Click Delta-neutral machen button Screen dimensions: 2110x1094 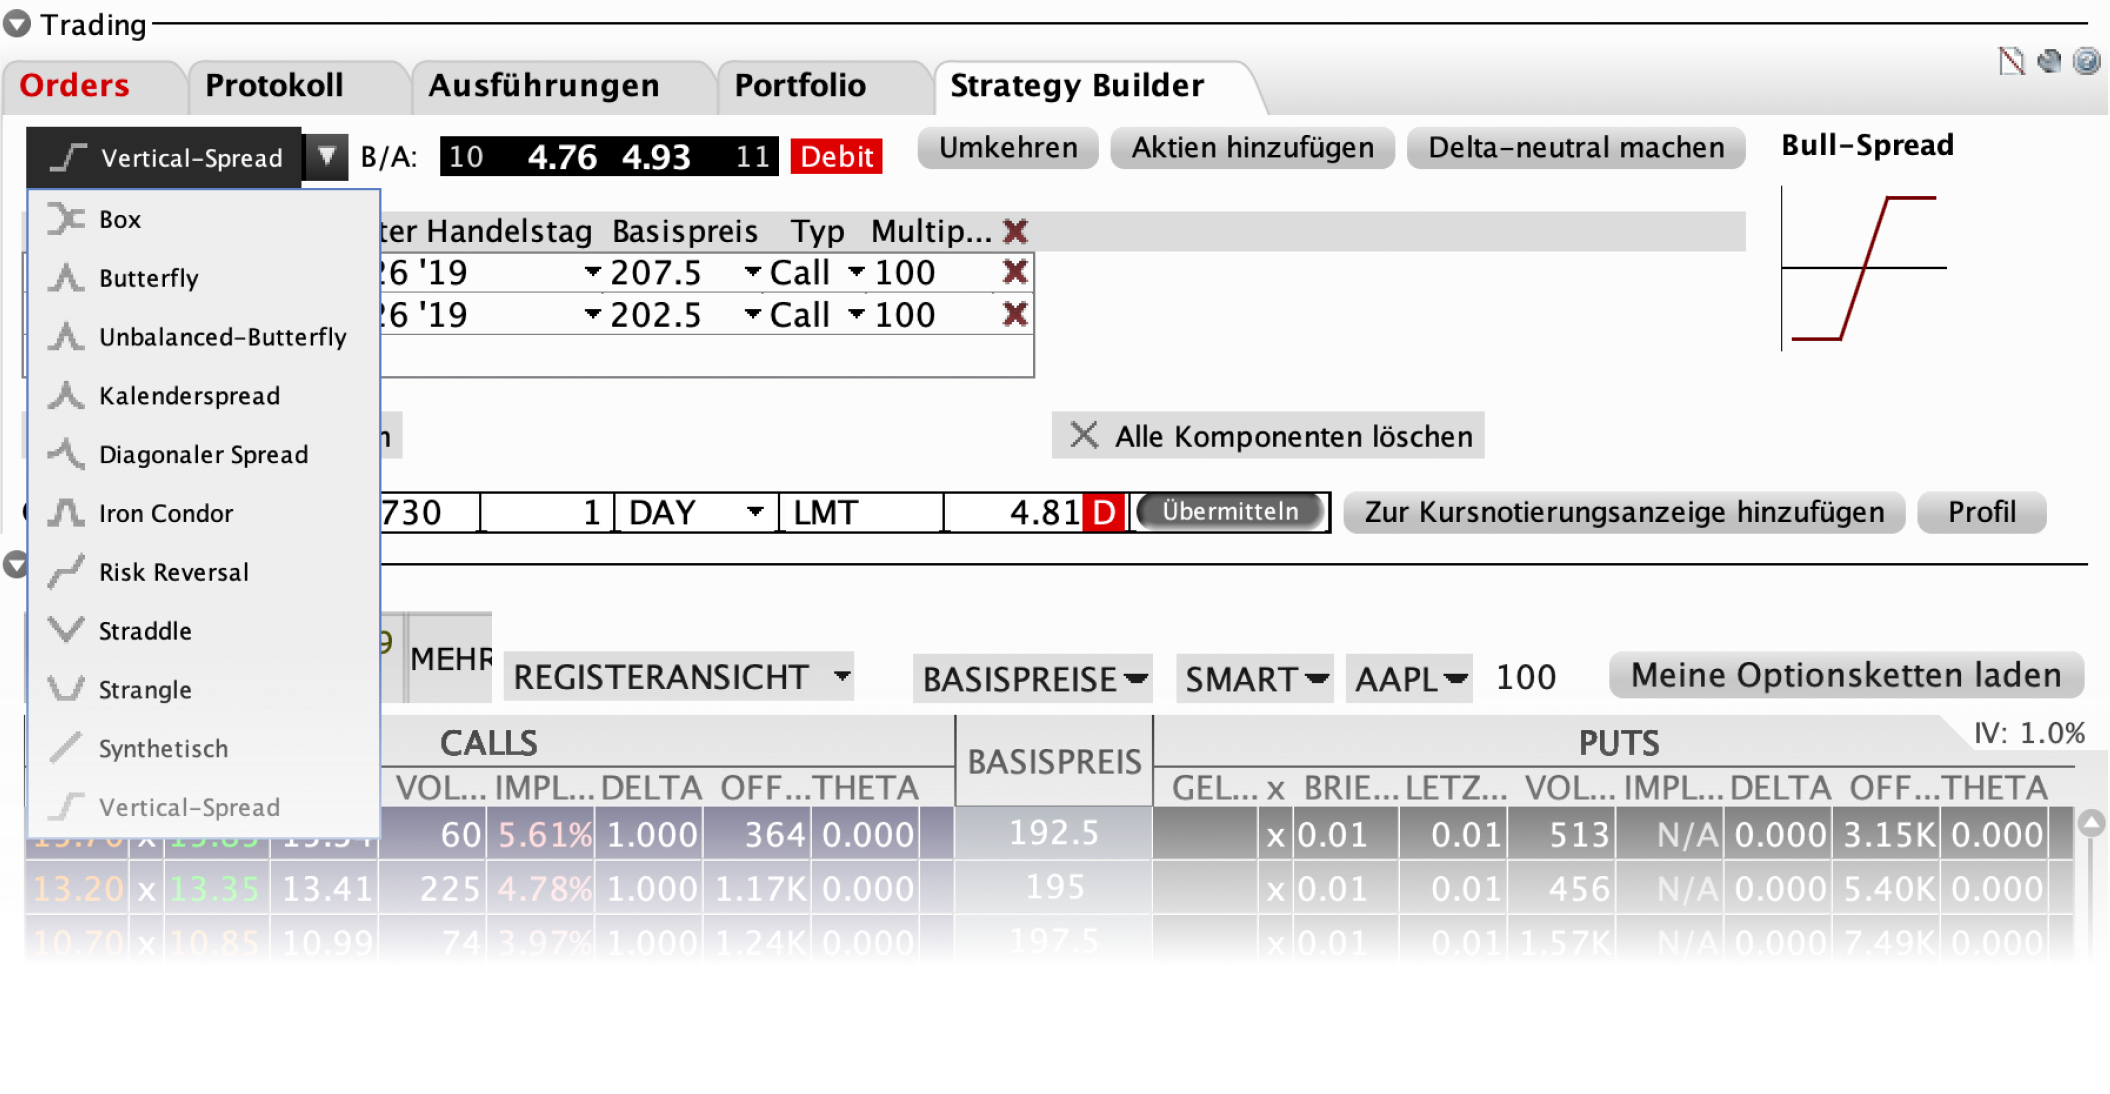coord(1576,148)
